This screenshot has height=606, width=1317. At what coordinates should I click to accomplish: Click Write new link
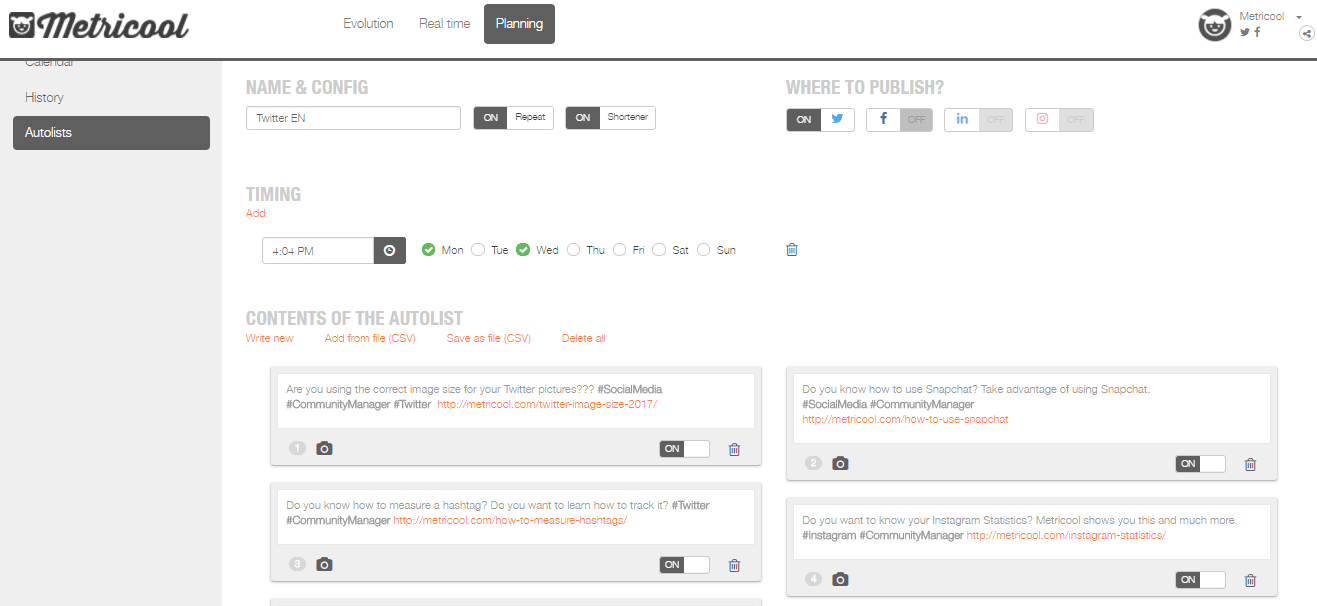pos(270,338)
